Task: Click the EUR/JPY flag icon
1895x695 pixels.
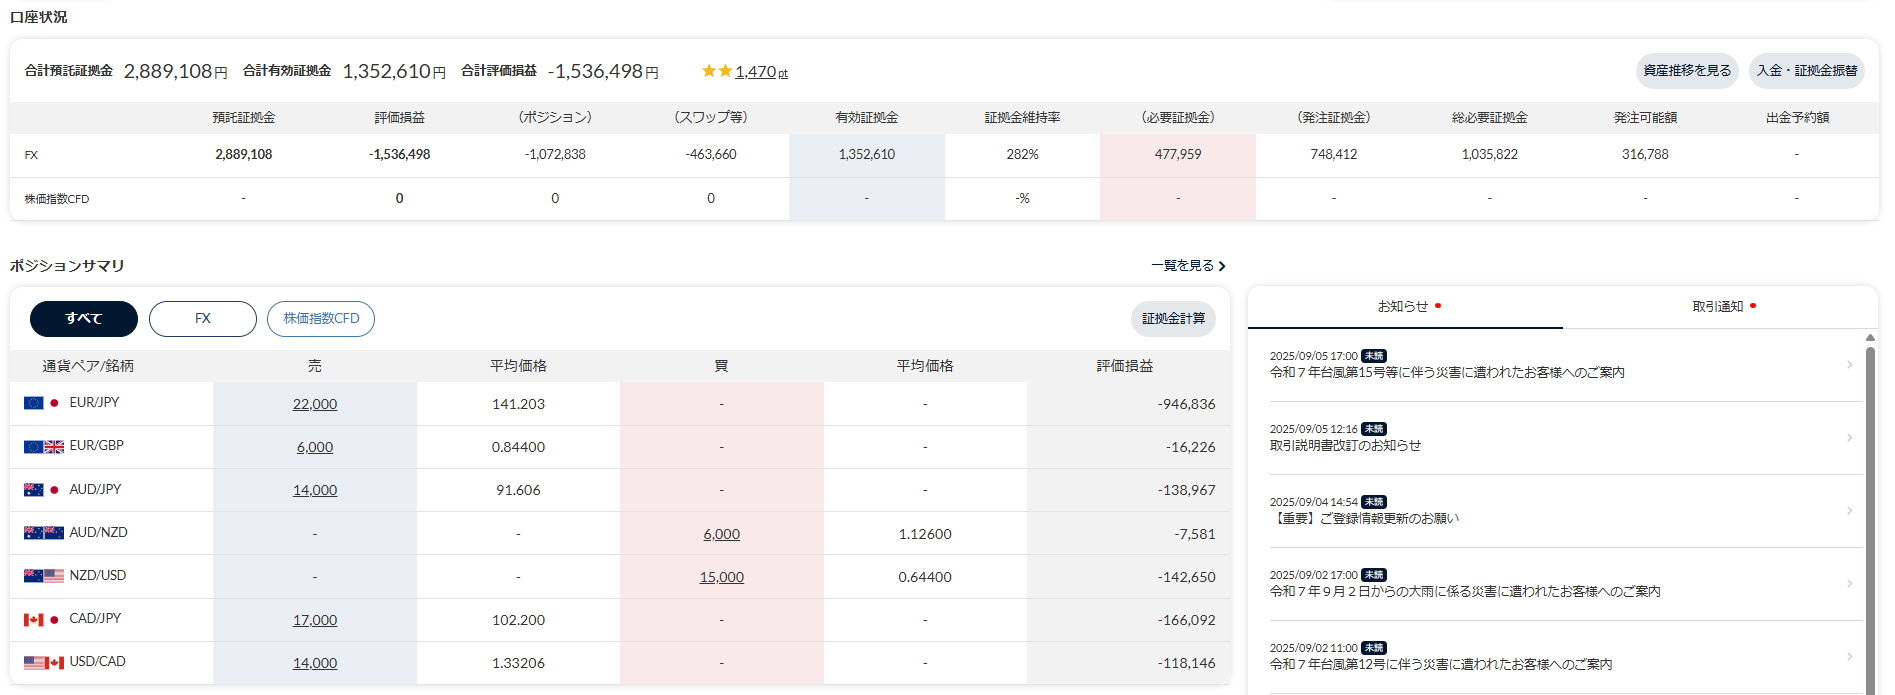Action: [x=43, y=403]
